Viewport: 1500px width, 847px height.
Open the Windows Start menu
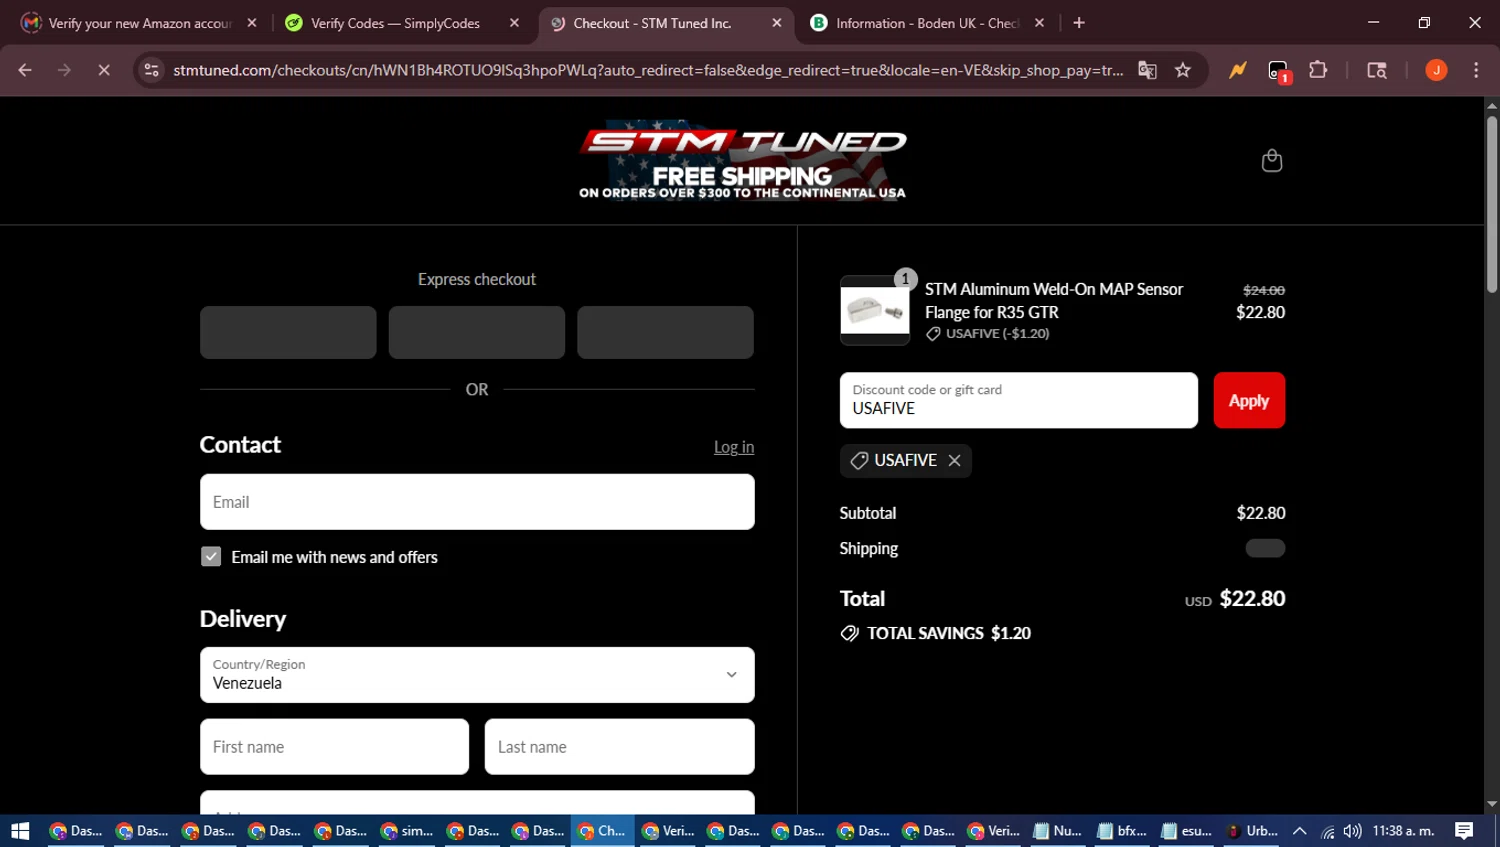(x=20, y=831)
